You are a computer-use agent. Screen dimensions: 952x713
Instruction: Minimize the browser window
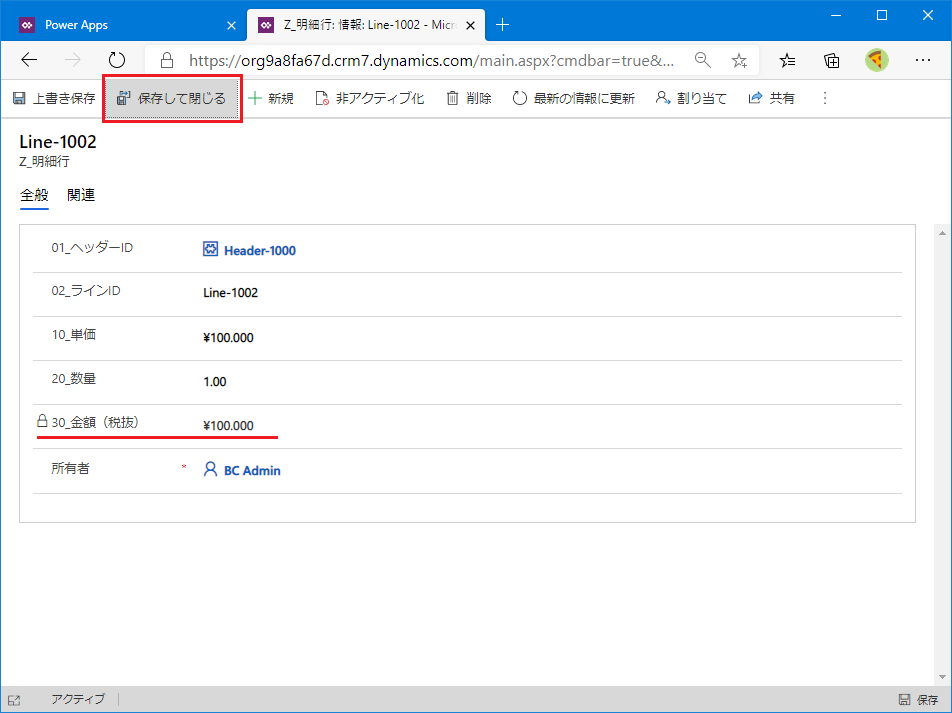pyautogui.click(x=836, y=15)
